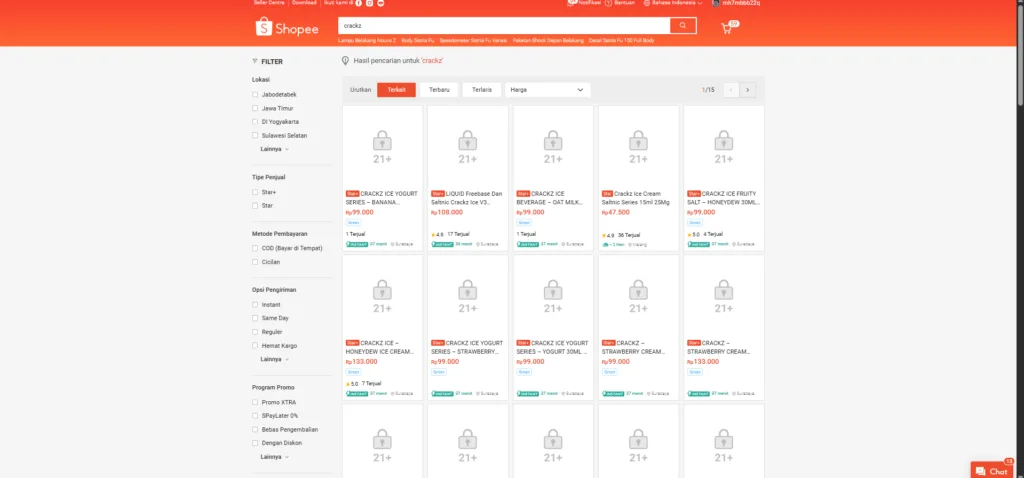This screenshot has width=1024, height=478.
Task: Enable Hemat Kargo shipping filter
Action: tap(255, 345)
